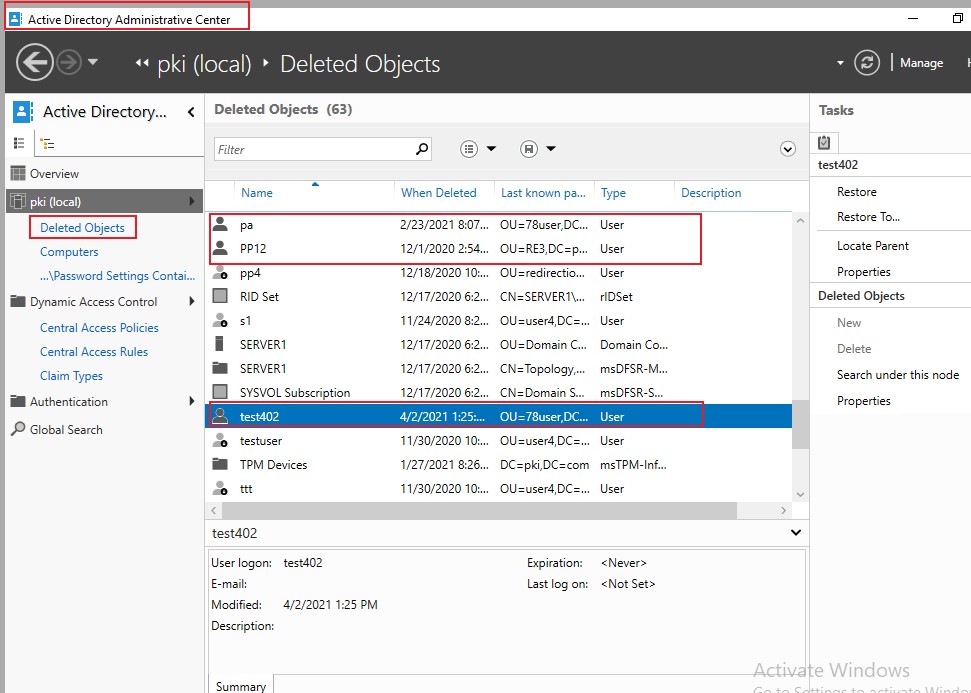This screenshot has height=693, width=971.
Task: Open Central Access Policies
Action: click(99, 328)
